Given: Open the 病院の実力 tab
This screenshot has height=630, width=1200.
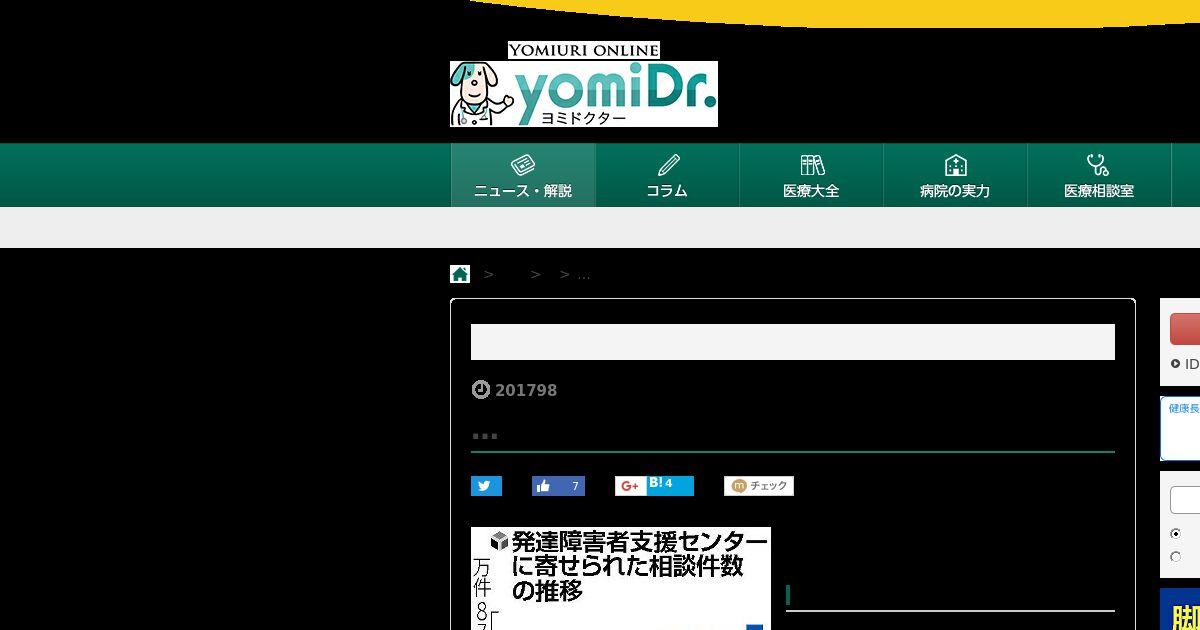Looking at the screenshot, I should 955,175.
